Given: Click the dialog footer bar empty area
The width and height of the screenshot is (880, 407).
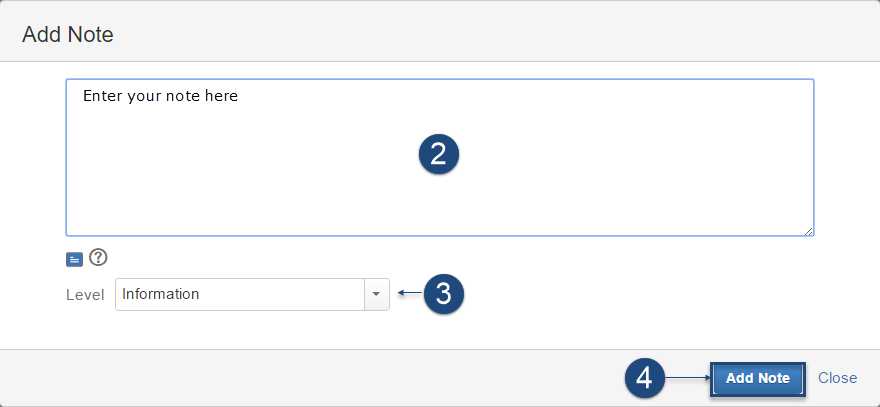Looking at the screenshot, I should point(300,378).
